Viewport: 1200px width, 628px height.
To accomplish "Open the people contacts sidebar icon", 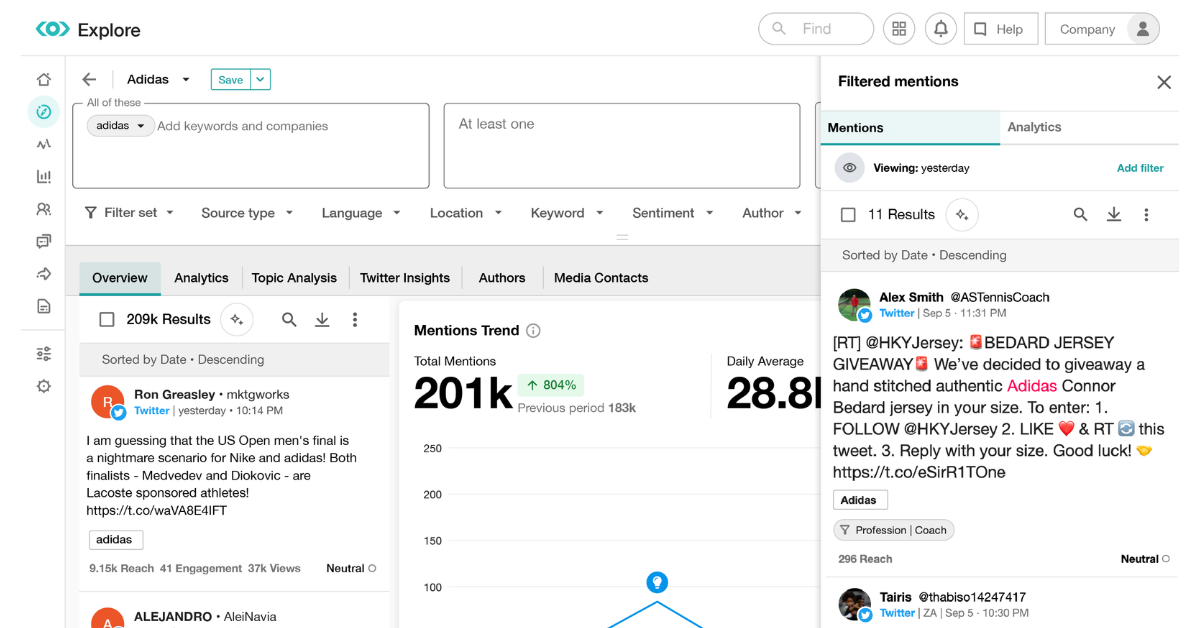I will 43,209.
